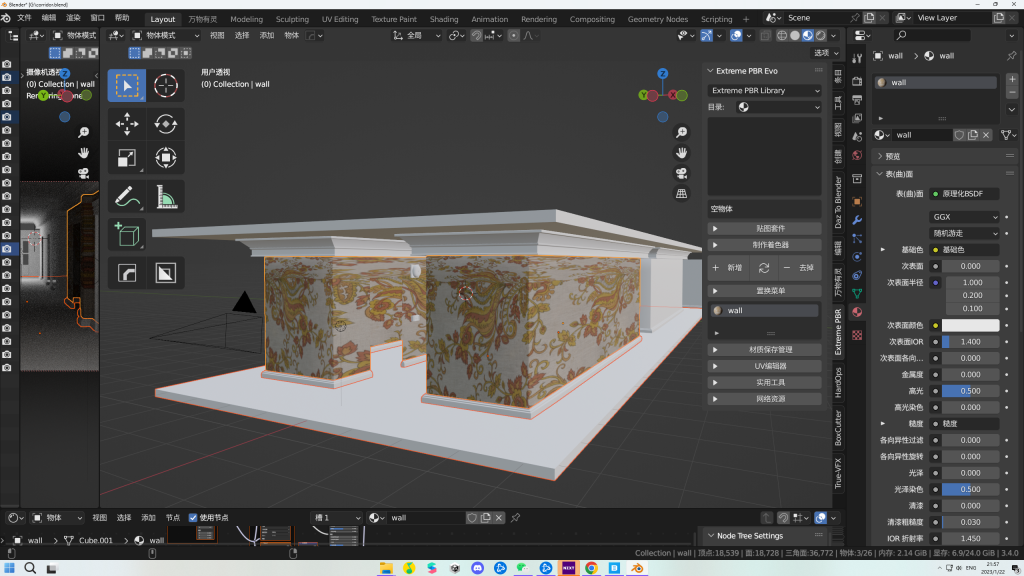Open the 文件 File menu

(x=24, y=18)
